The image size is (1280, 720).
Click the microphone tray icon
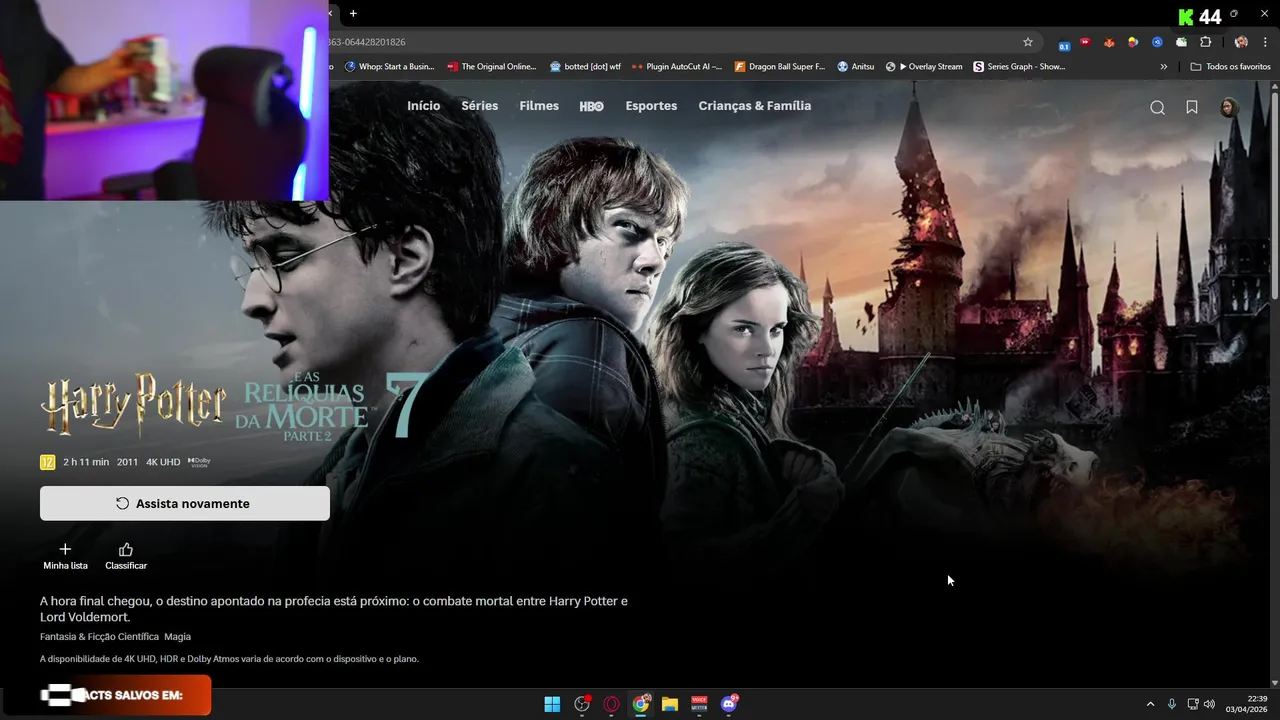(1172, 704)
